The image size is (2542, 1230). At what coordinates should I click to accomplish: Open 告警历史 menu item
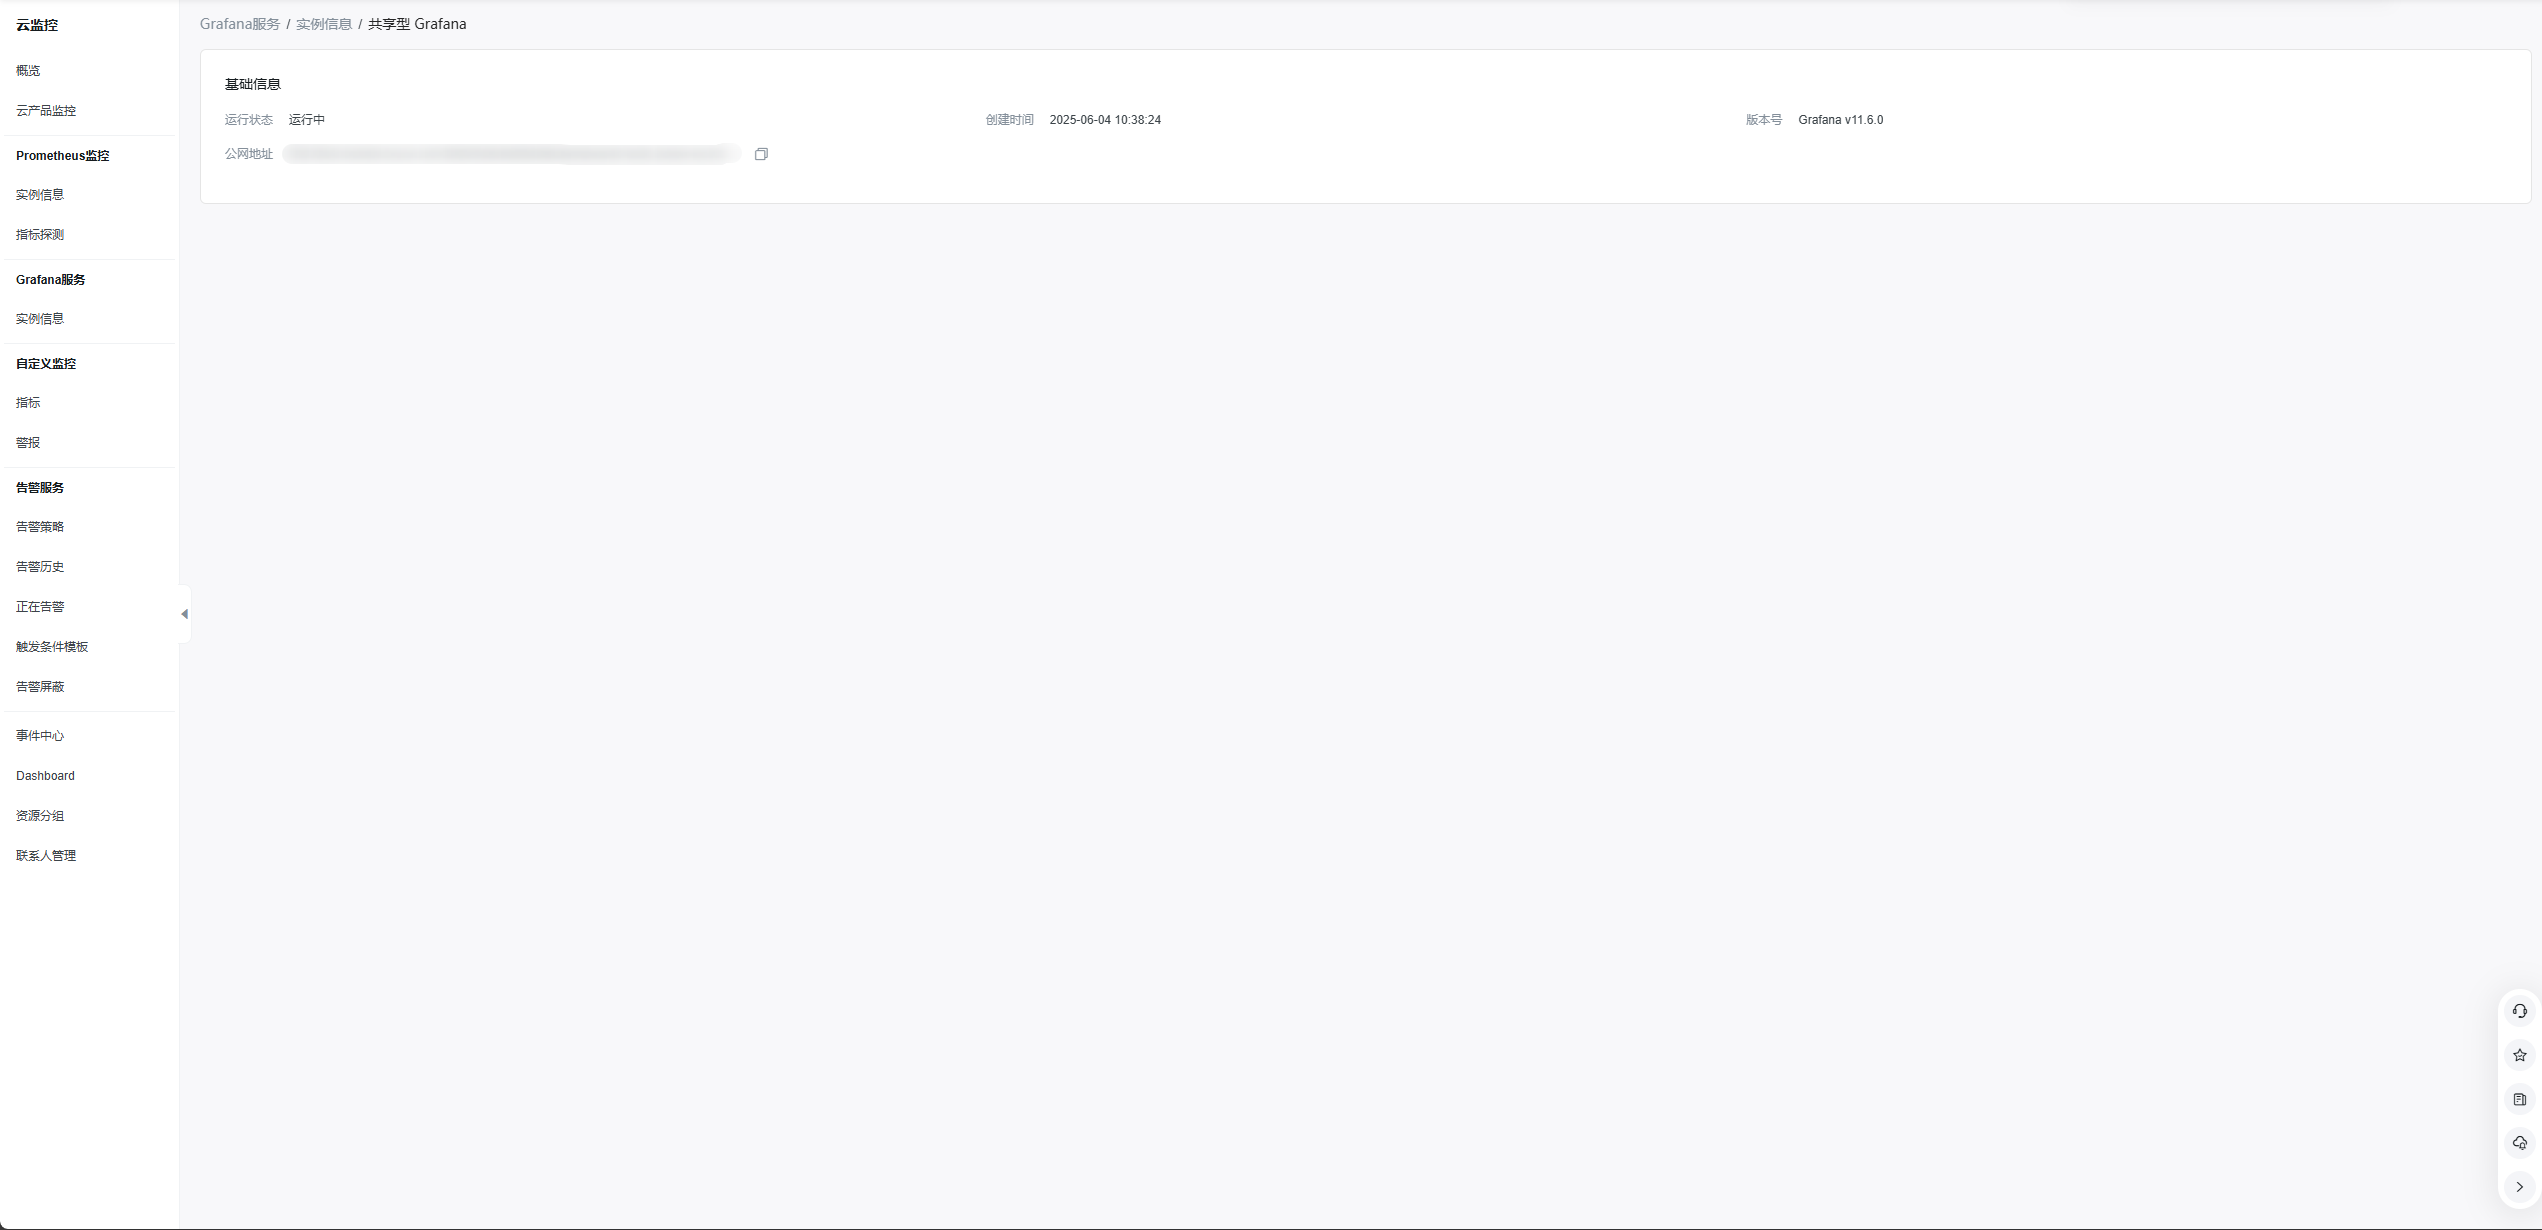40,567
